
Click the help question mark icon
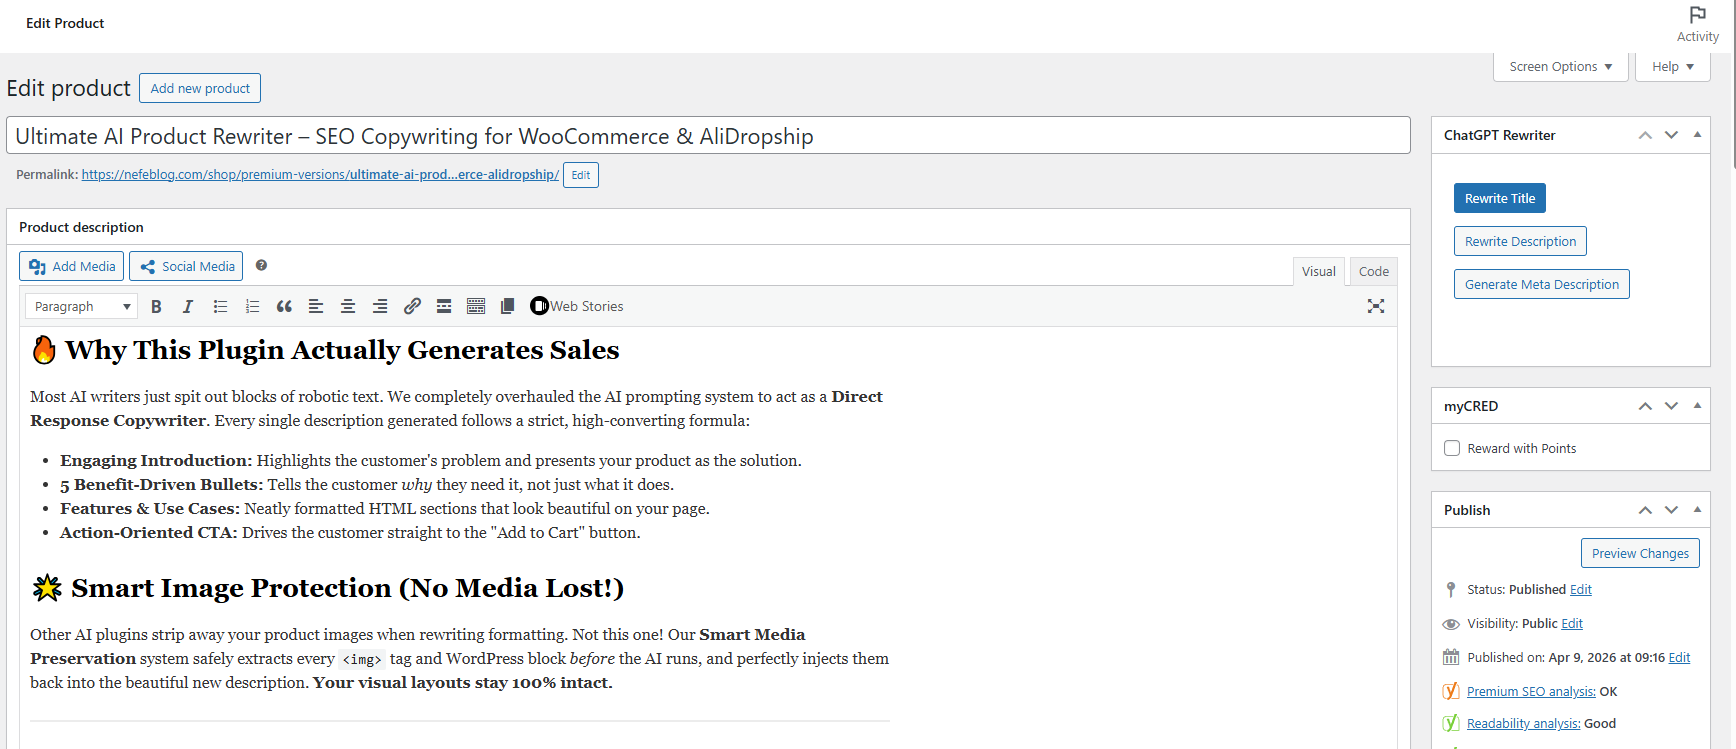(261, 265)
